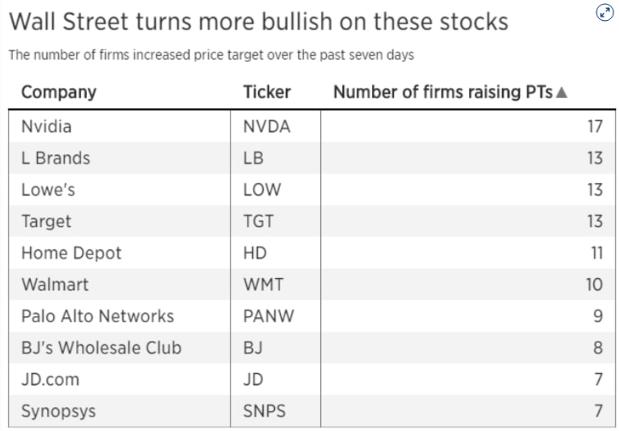Click the expand fullscreen icon
Viewport: 619px width, 431px height.
click(x=603, y=13)
